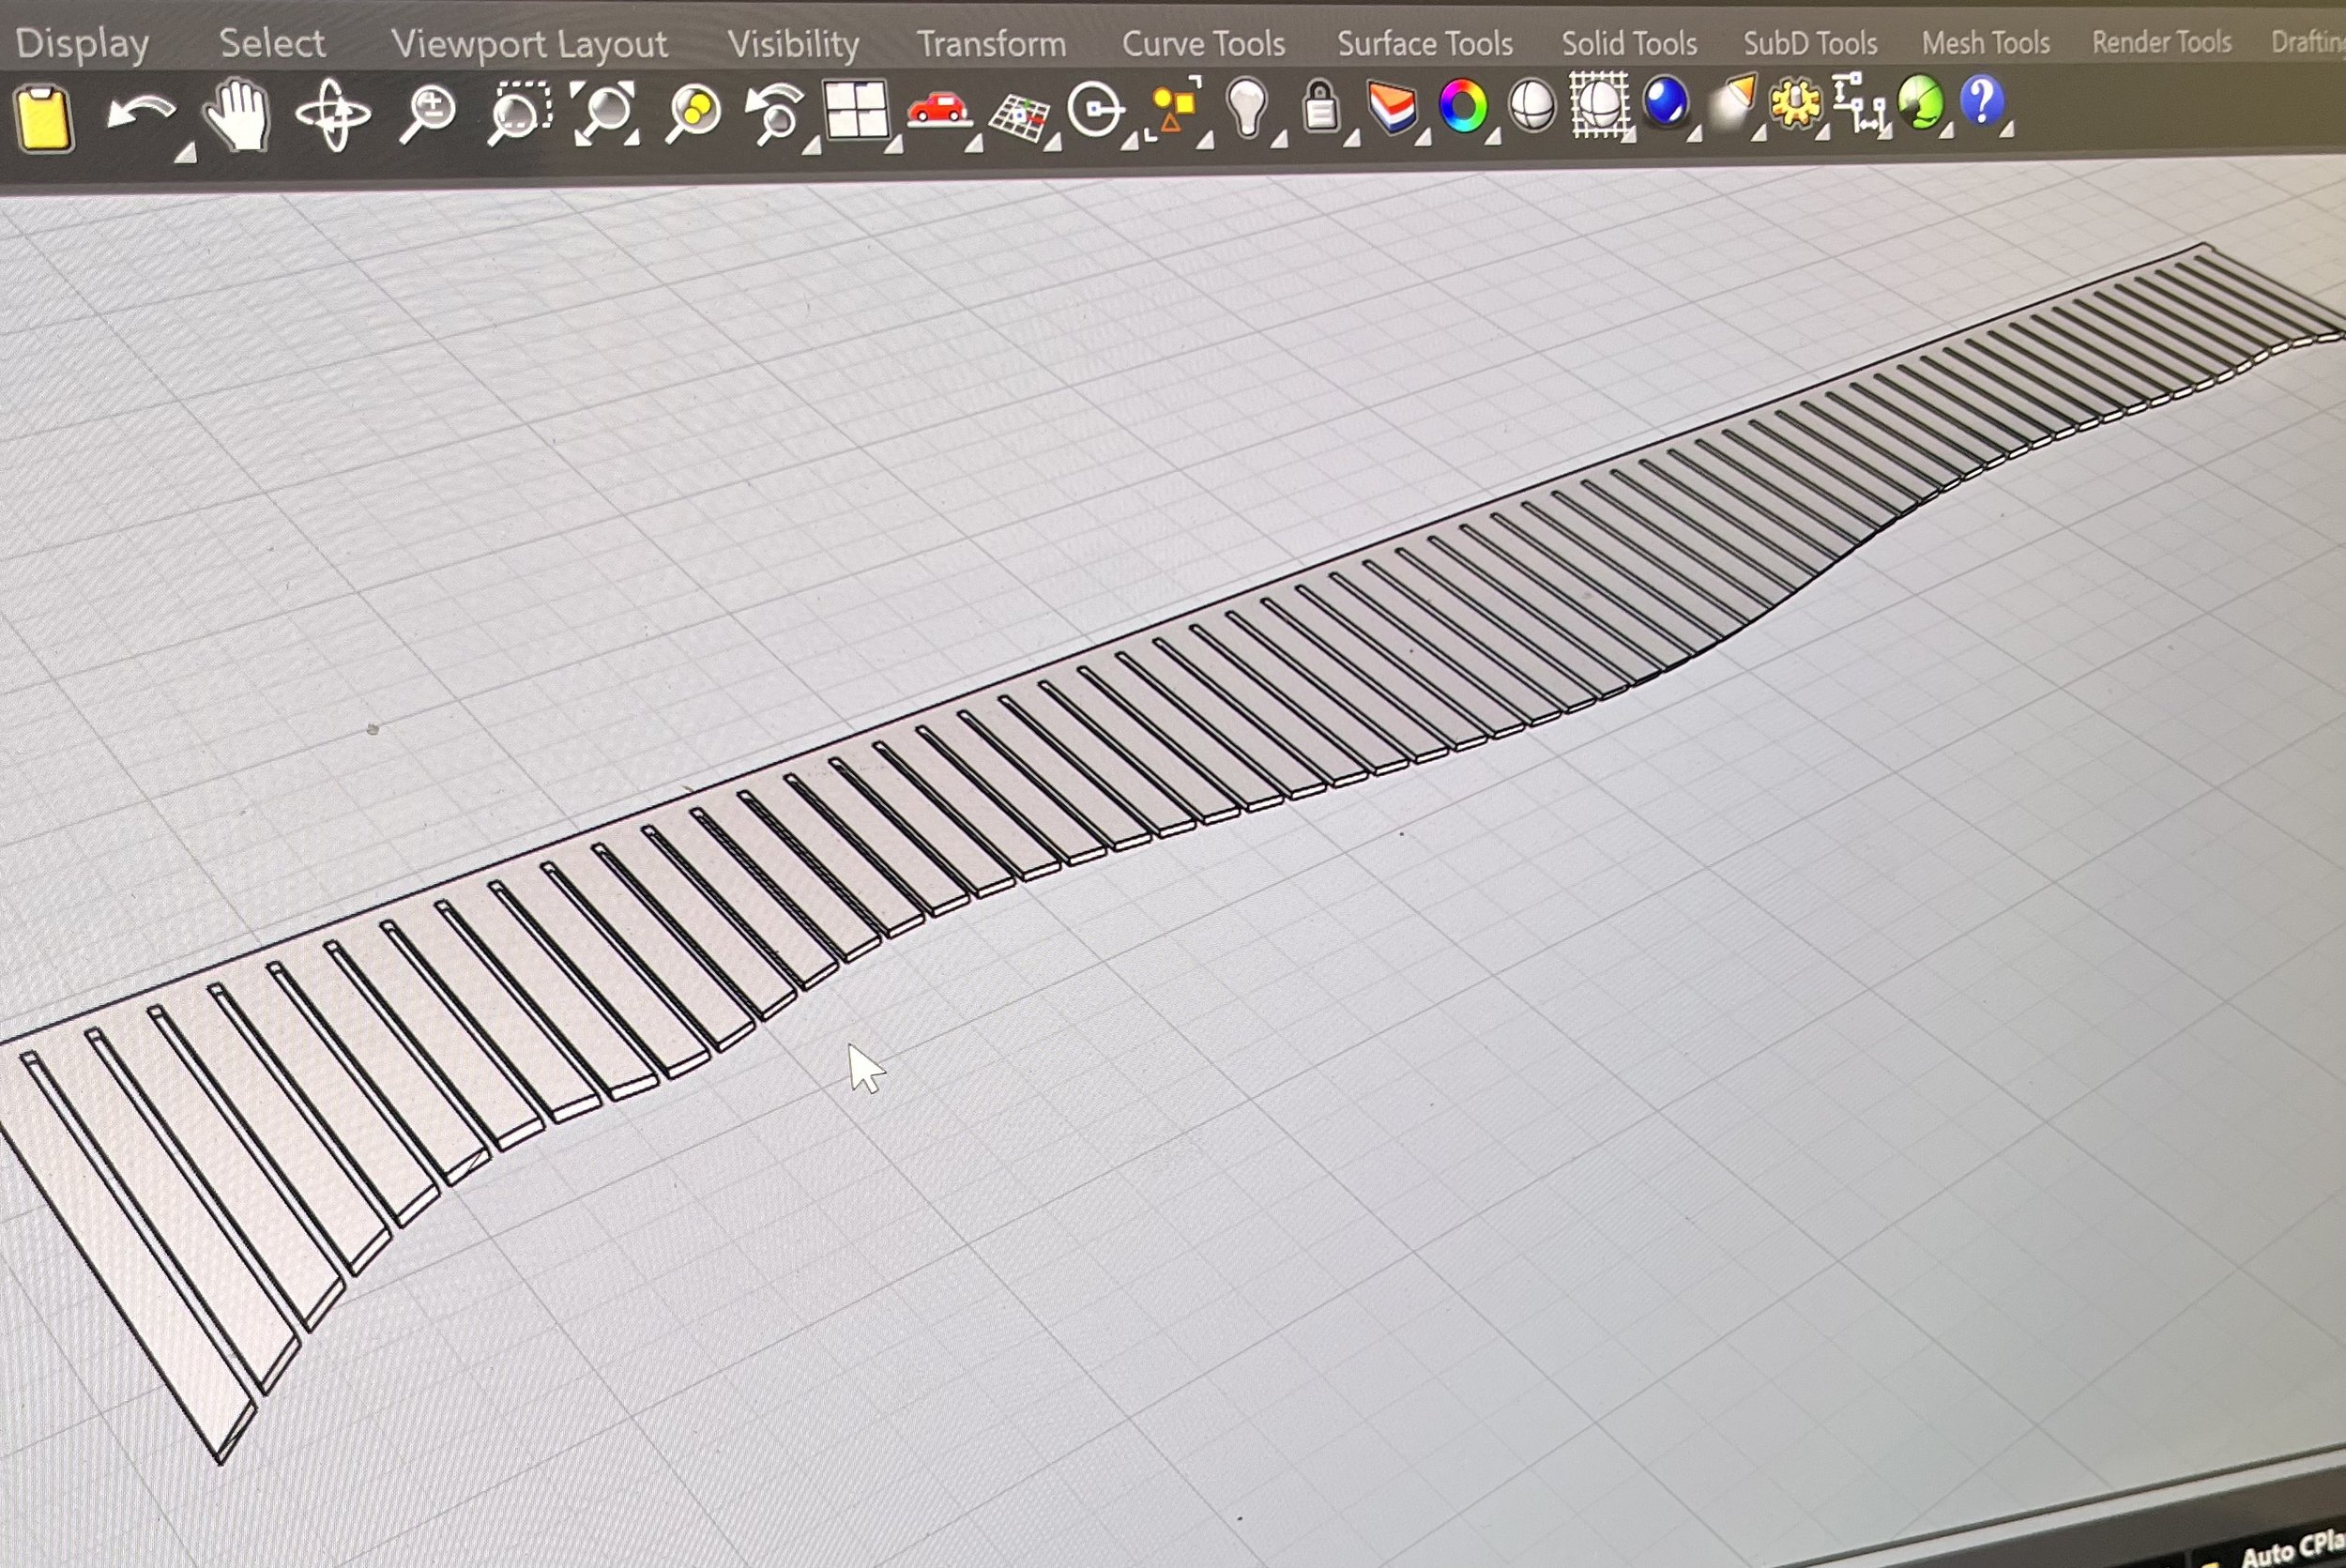Image resolution: width=2346 pixels, height=1568 pixels.
Task: Select the Rotate View tool
Action: pos(333,115)
